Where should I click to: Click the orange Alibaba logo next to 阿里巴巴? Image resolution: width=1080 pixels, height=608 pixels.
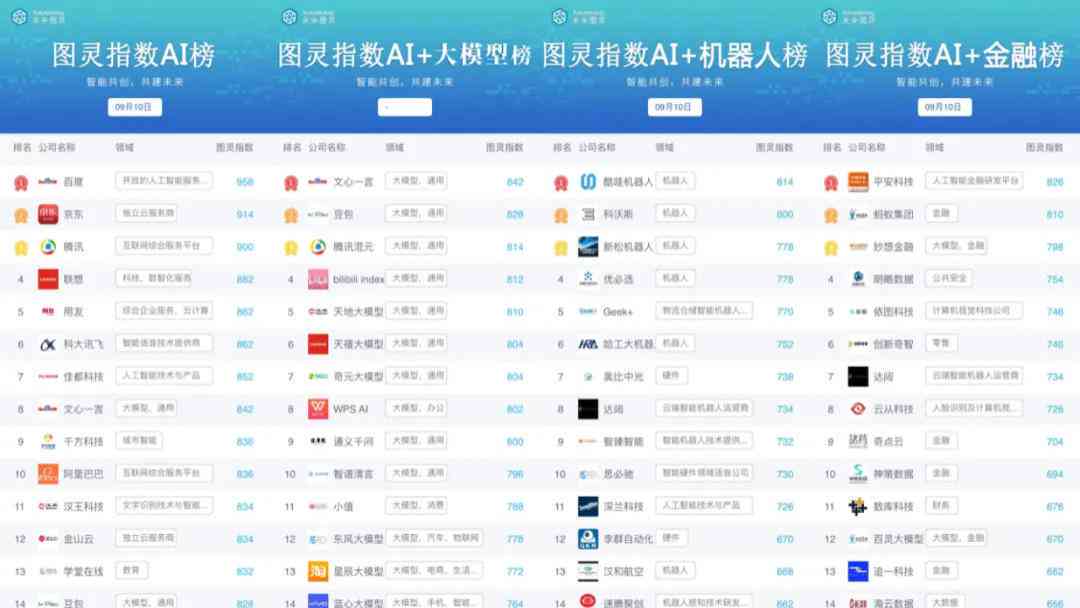pos(48,474)
